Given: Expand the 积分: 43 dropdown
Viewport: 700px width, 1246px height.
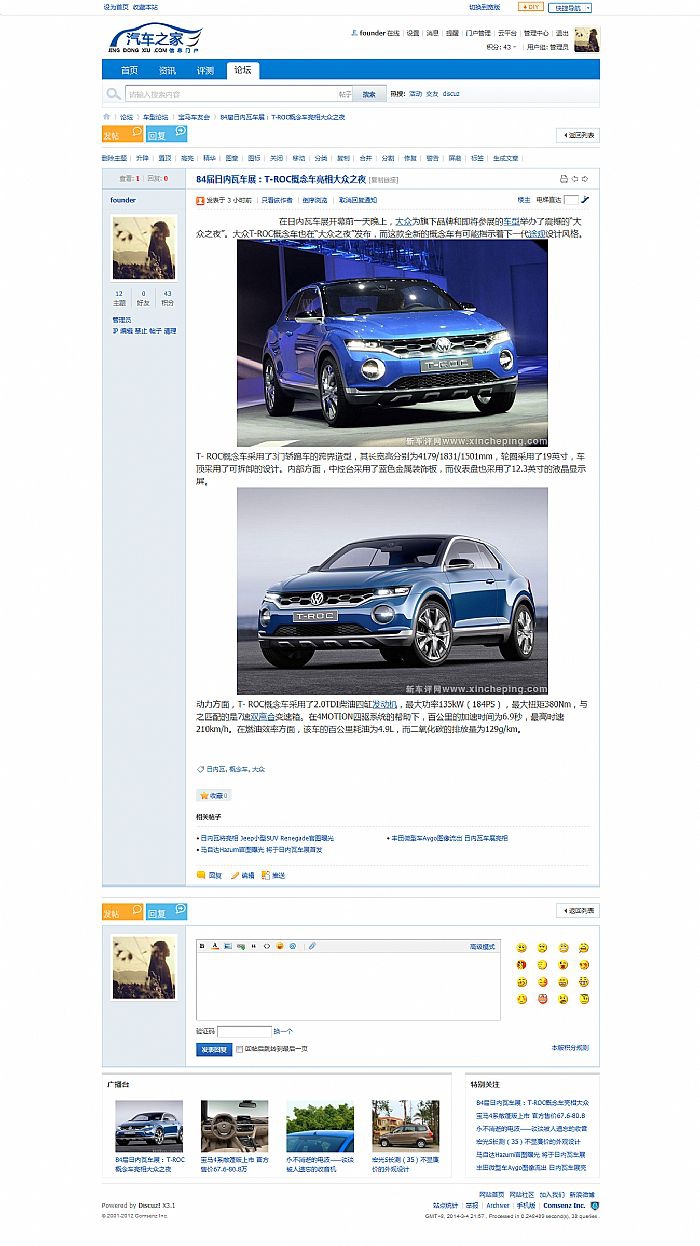Looking at the screenshot, I should tap(502, 47).
